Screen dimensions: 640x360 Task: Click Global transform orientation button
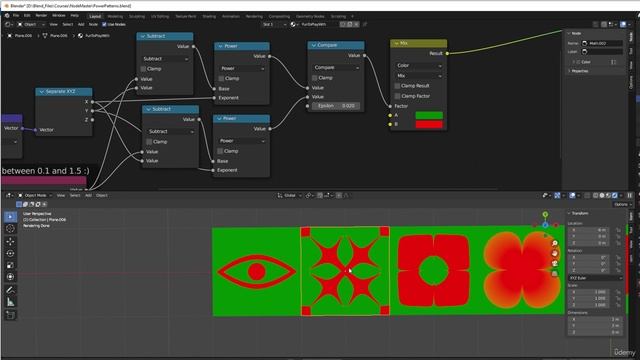pos(290,196)
